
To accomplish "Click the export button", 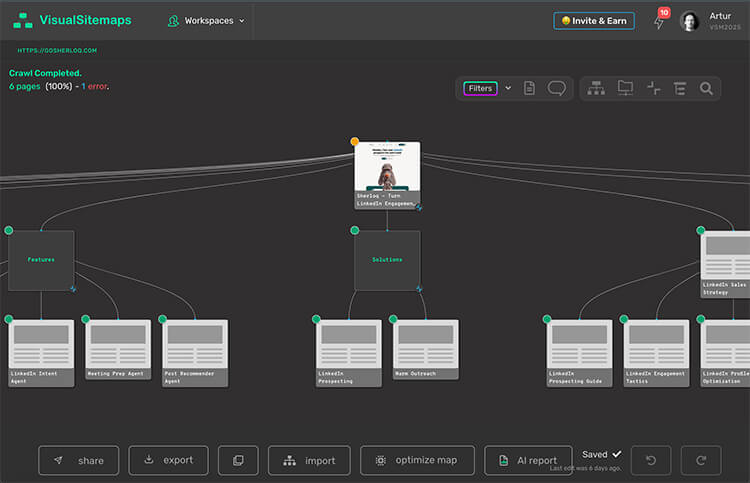I will pos(168,461).
